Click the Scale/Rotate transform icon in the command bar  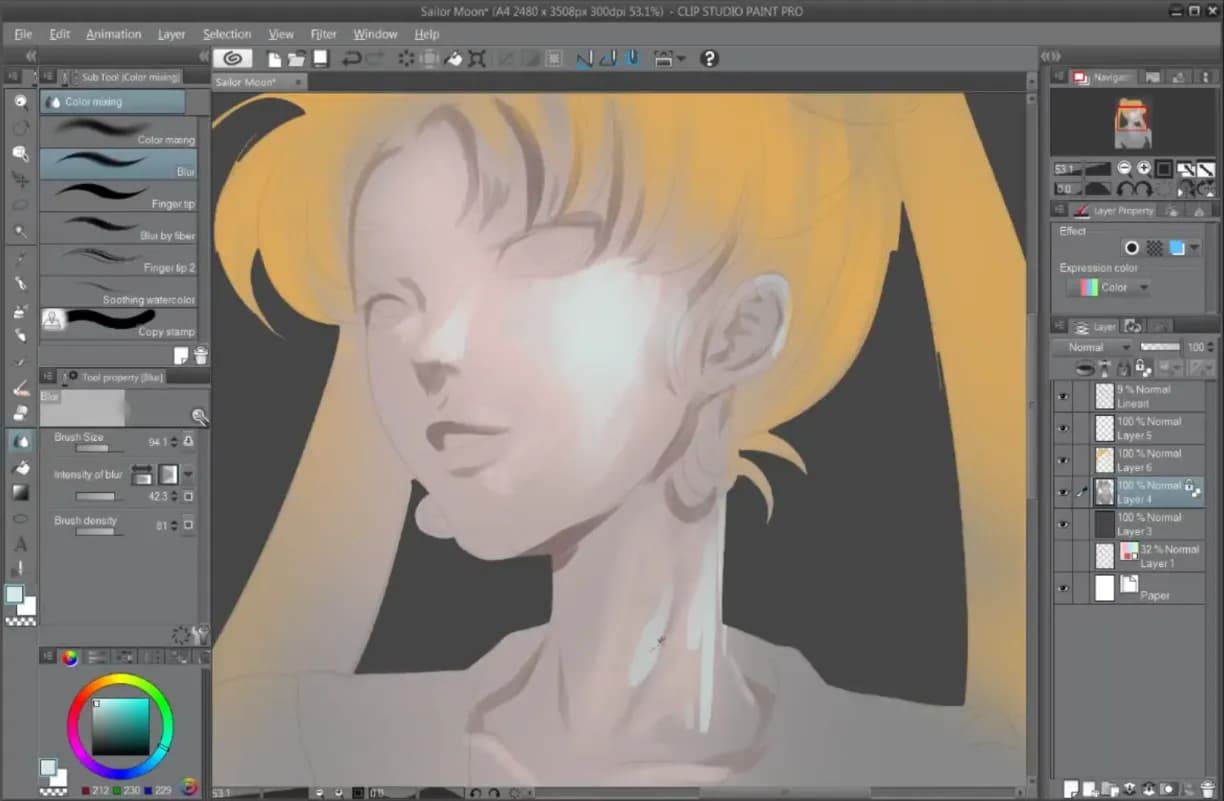(477, 59)
